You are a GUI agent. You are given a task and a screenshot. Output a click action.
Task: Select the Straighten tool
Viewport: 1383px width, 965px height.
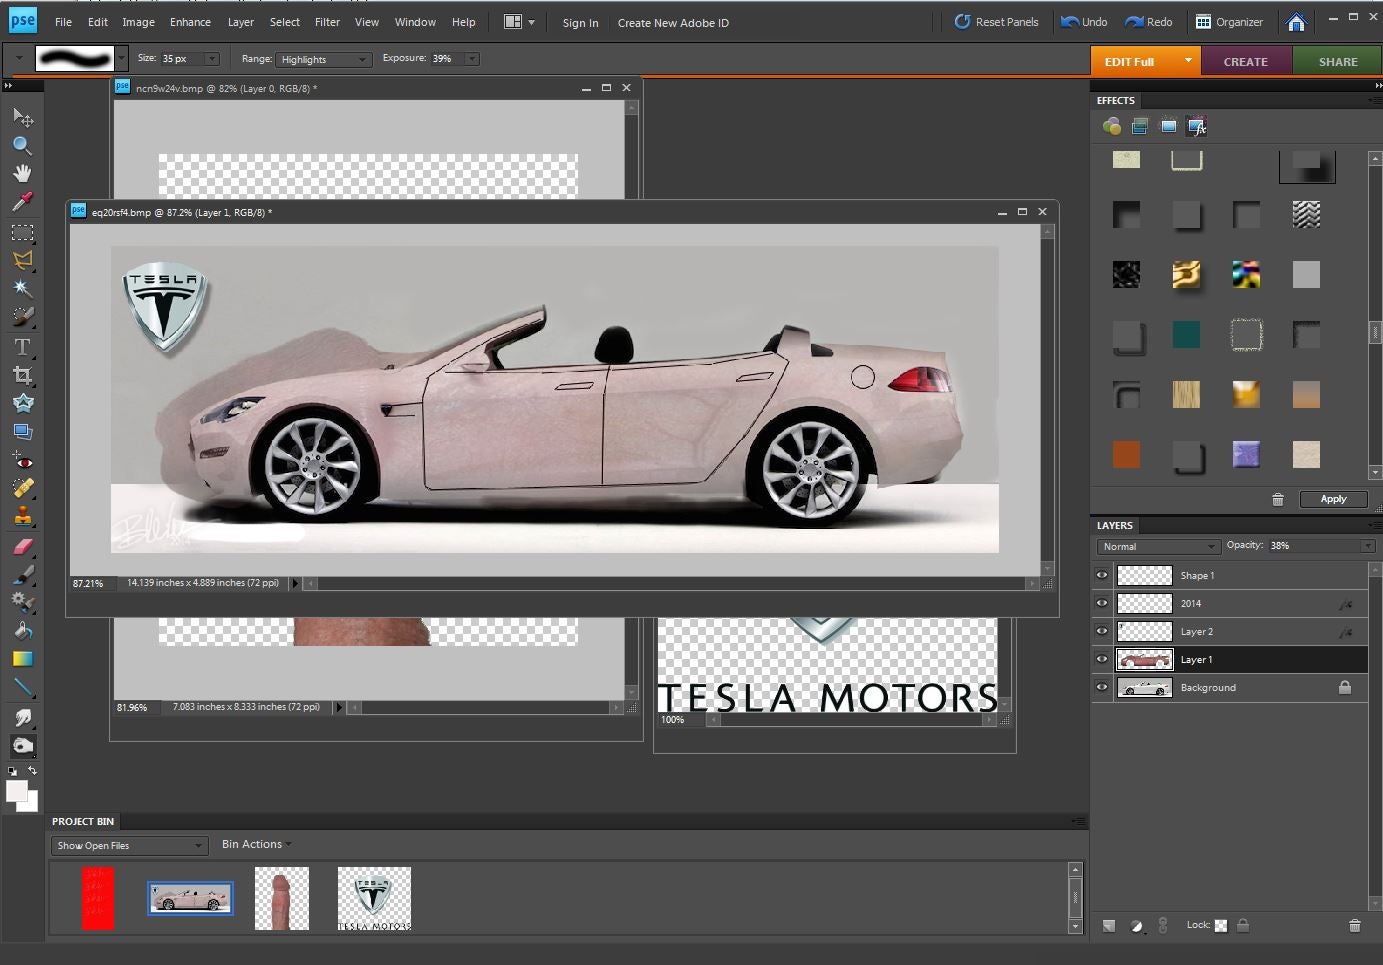pos(22,431)
